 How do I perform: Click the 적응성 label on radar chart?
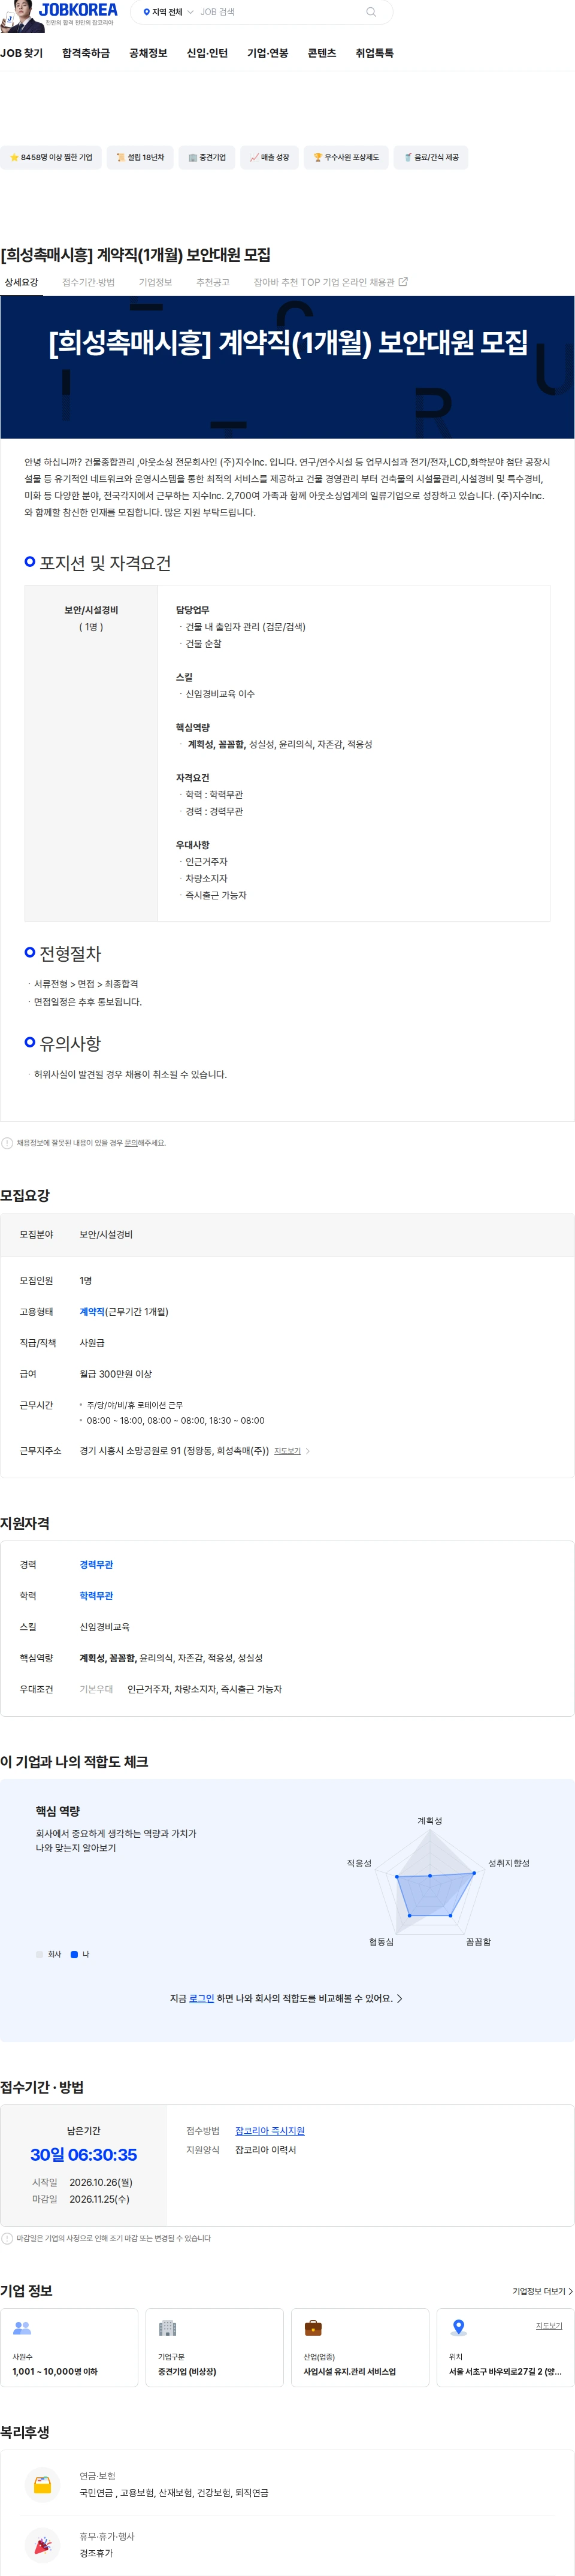coord(359,1863)
